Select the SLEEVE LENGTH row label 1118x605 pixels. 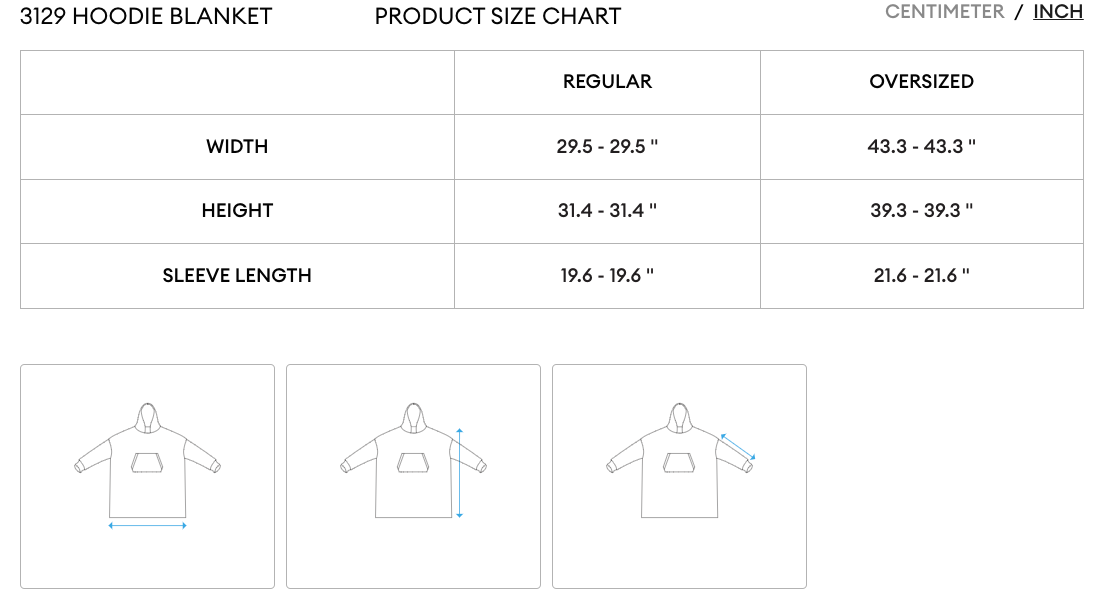237,276
